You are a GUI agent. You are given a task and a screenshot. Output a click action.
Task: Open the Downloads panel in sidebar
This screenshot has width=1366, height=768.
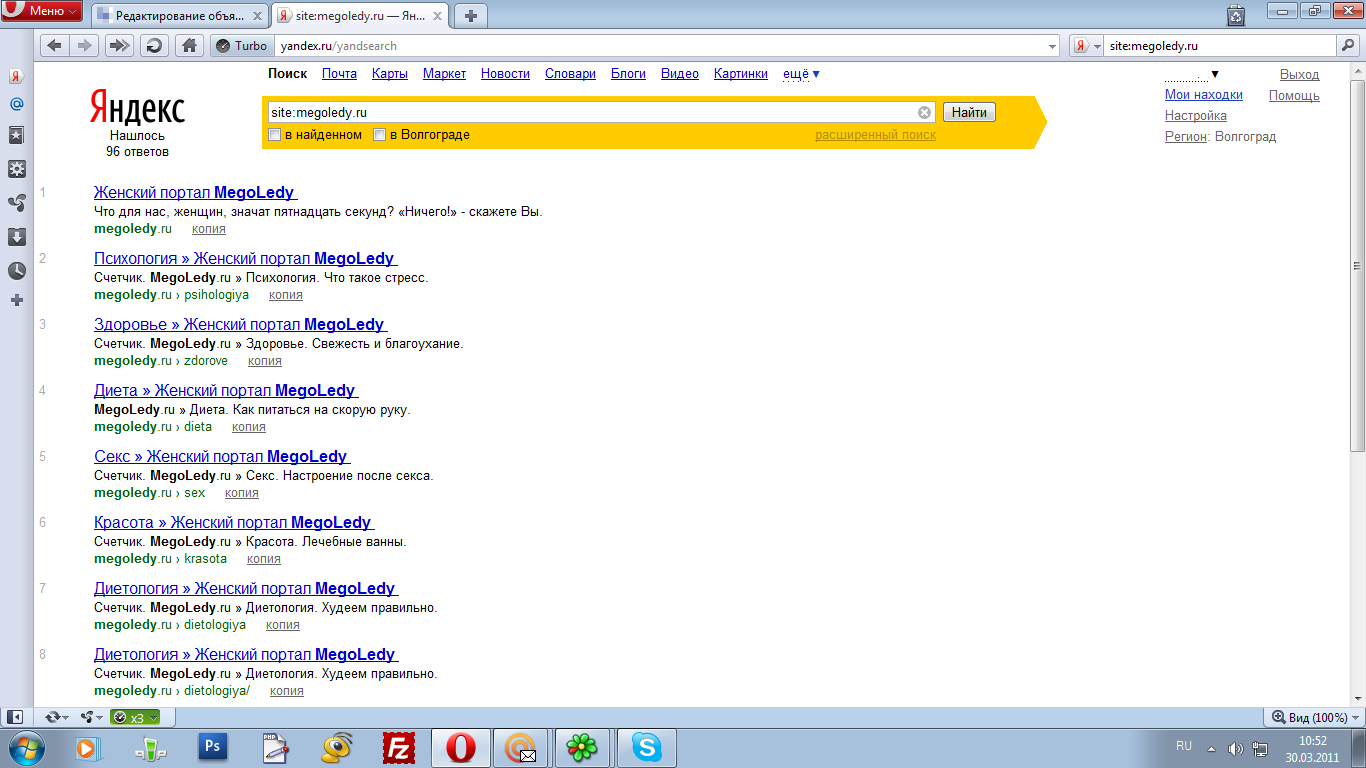click(16, 237)
